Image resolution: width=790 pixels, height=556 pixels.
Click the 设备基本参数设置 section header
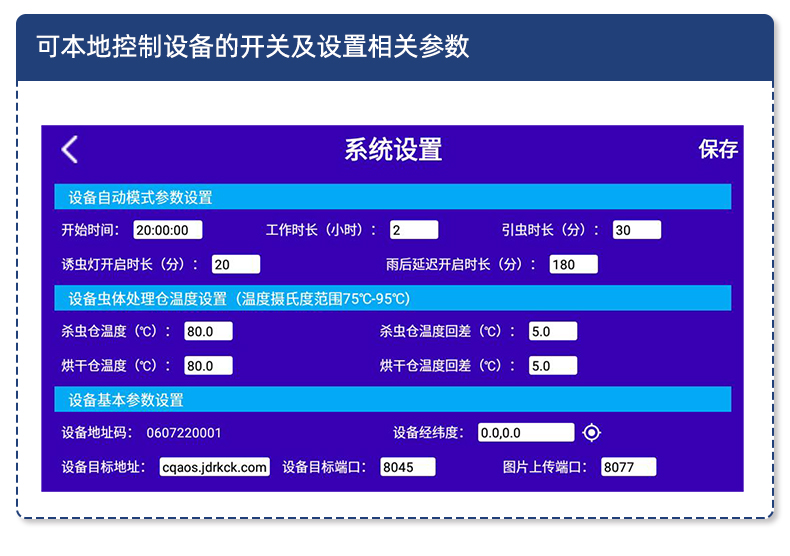[392, 400]
